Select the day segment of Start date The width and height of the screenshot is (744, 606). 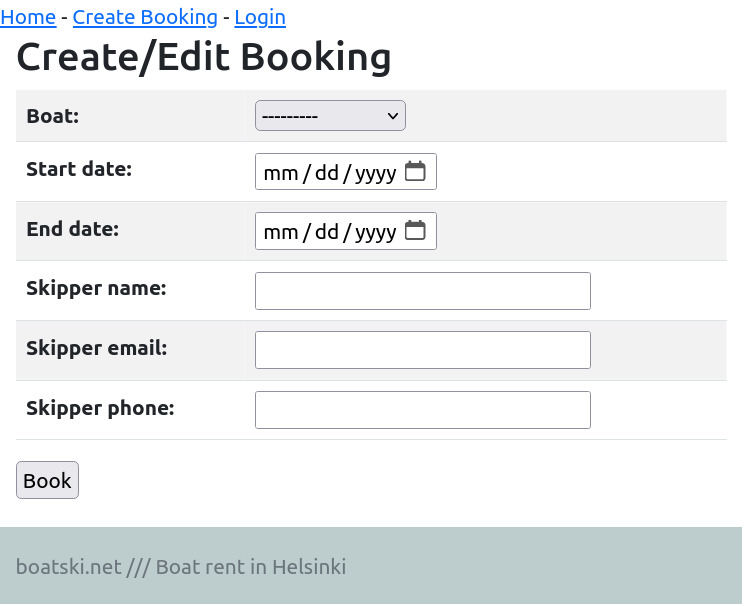point(327,173)
